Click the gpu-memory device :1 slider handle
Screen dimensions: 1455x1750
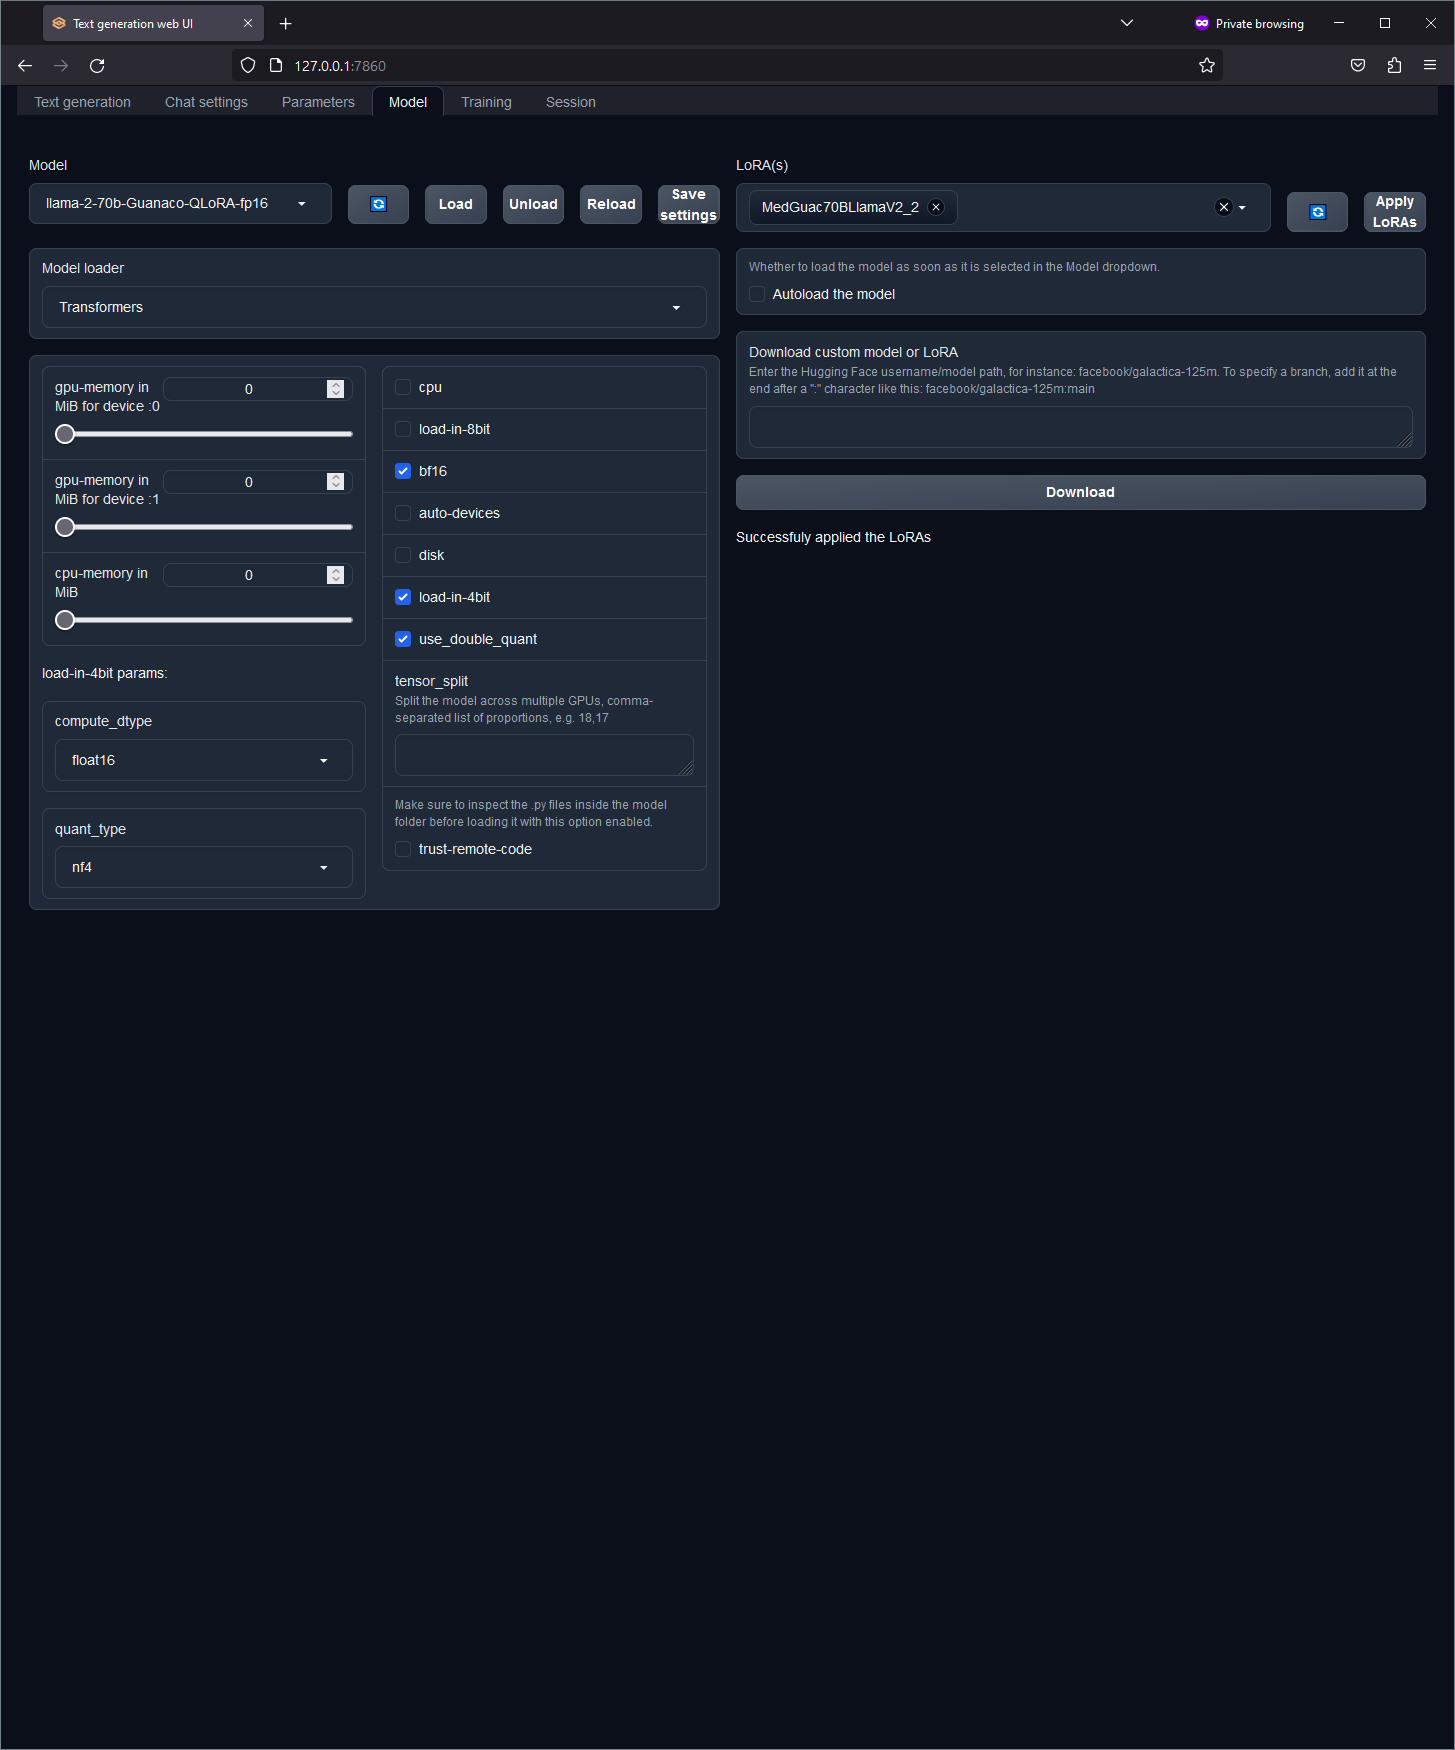(65, 527)
